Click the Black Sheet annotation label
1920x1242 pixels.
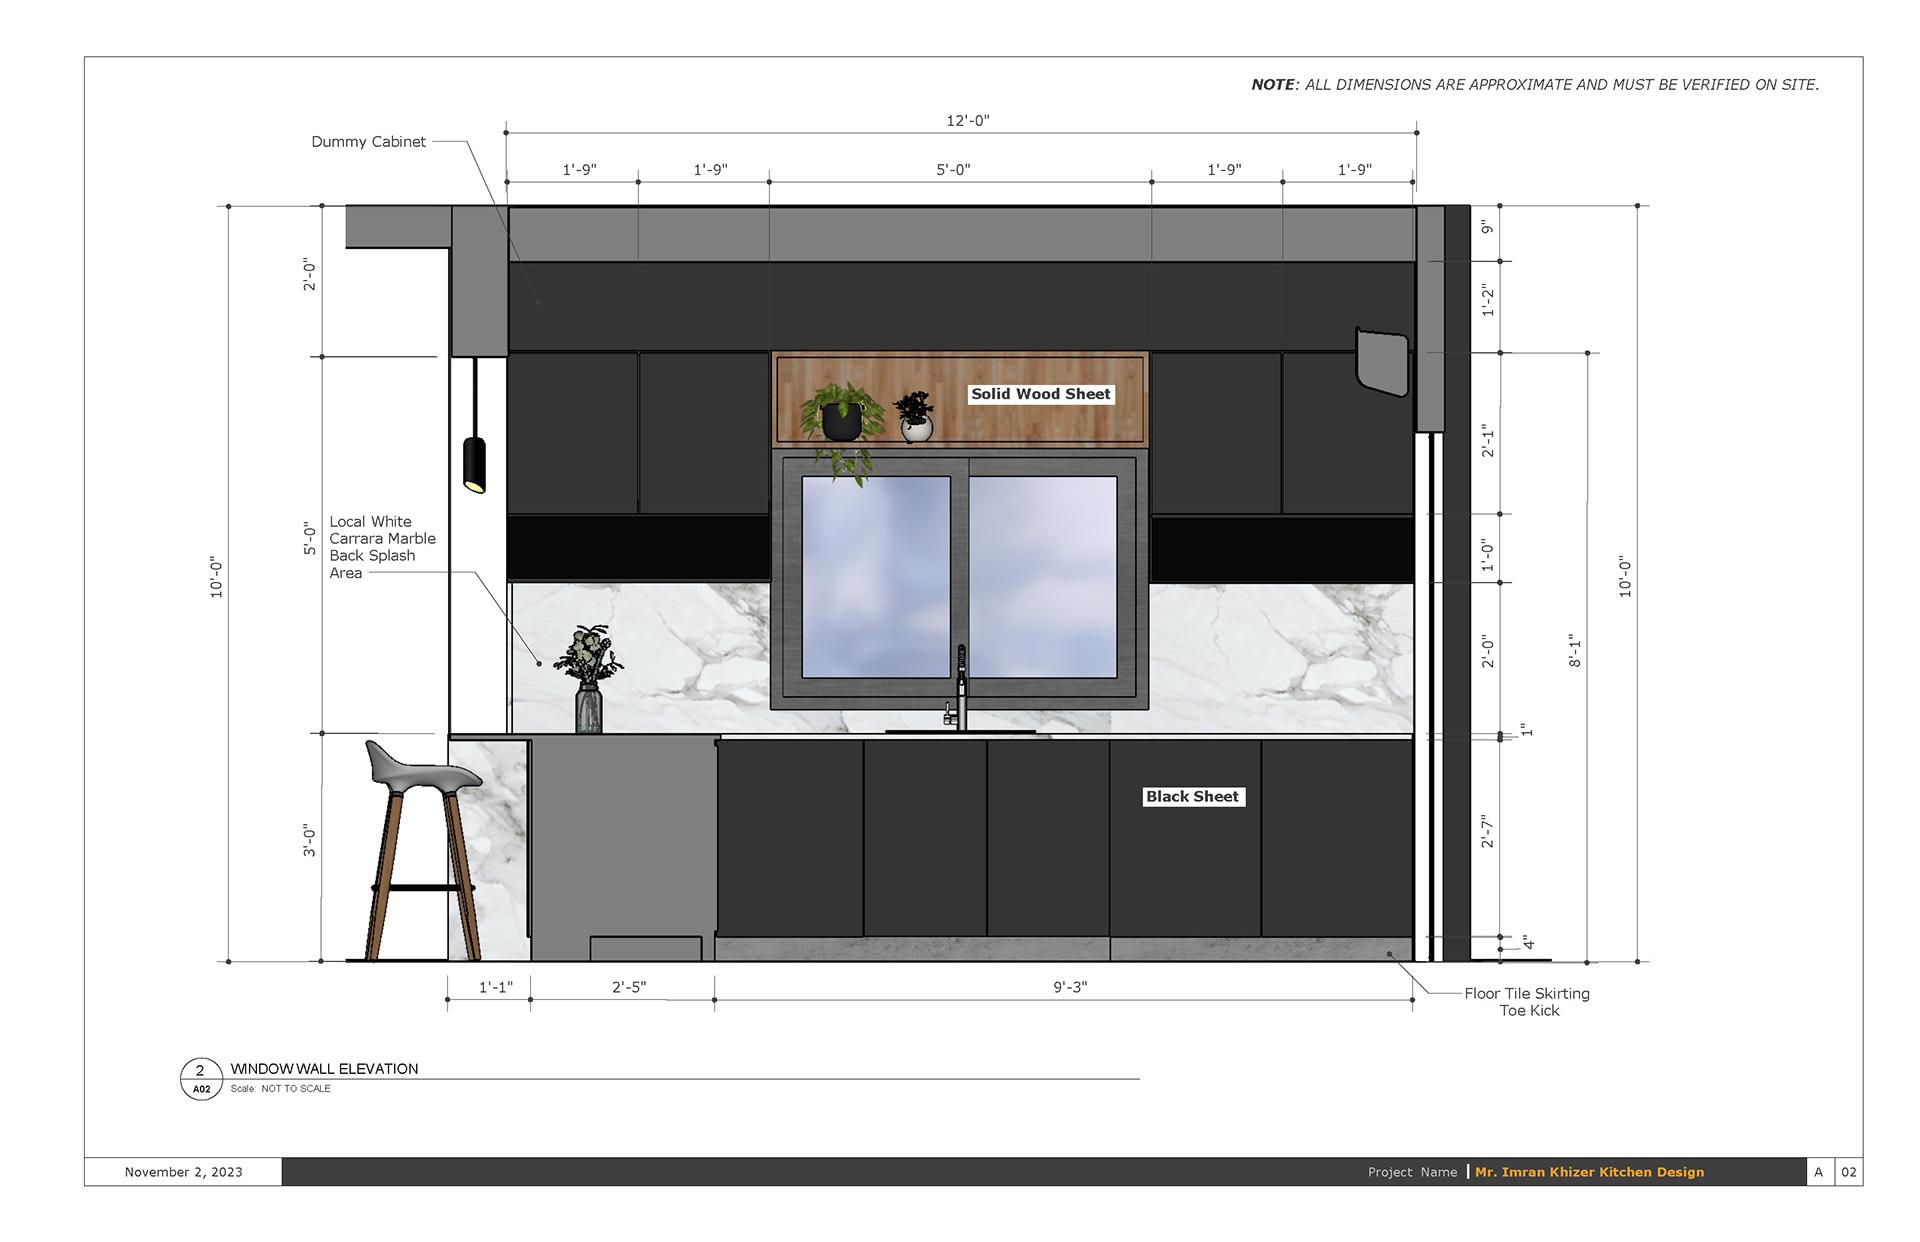click(x=1194, y=796)
